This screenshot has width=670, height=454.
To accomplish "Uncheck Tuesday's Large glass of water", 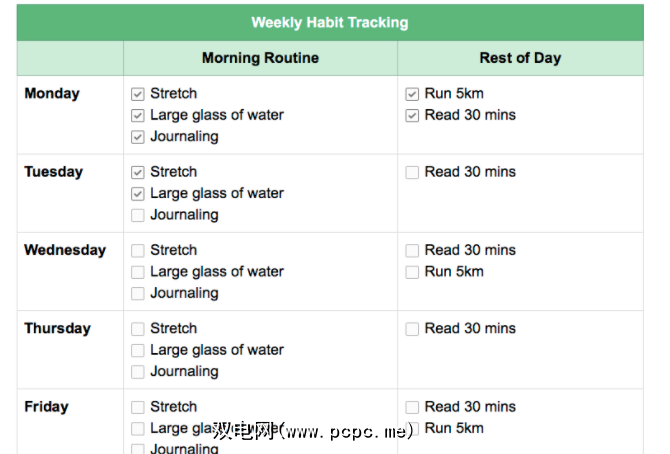I will coord(138,194).
